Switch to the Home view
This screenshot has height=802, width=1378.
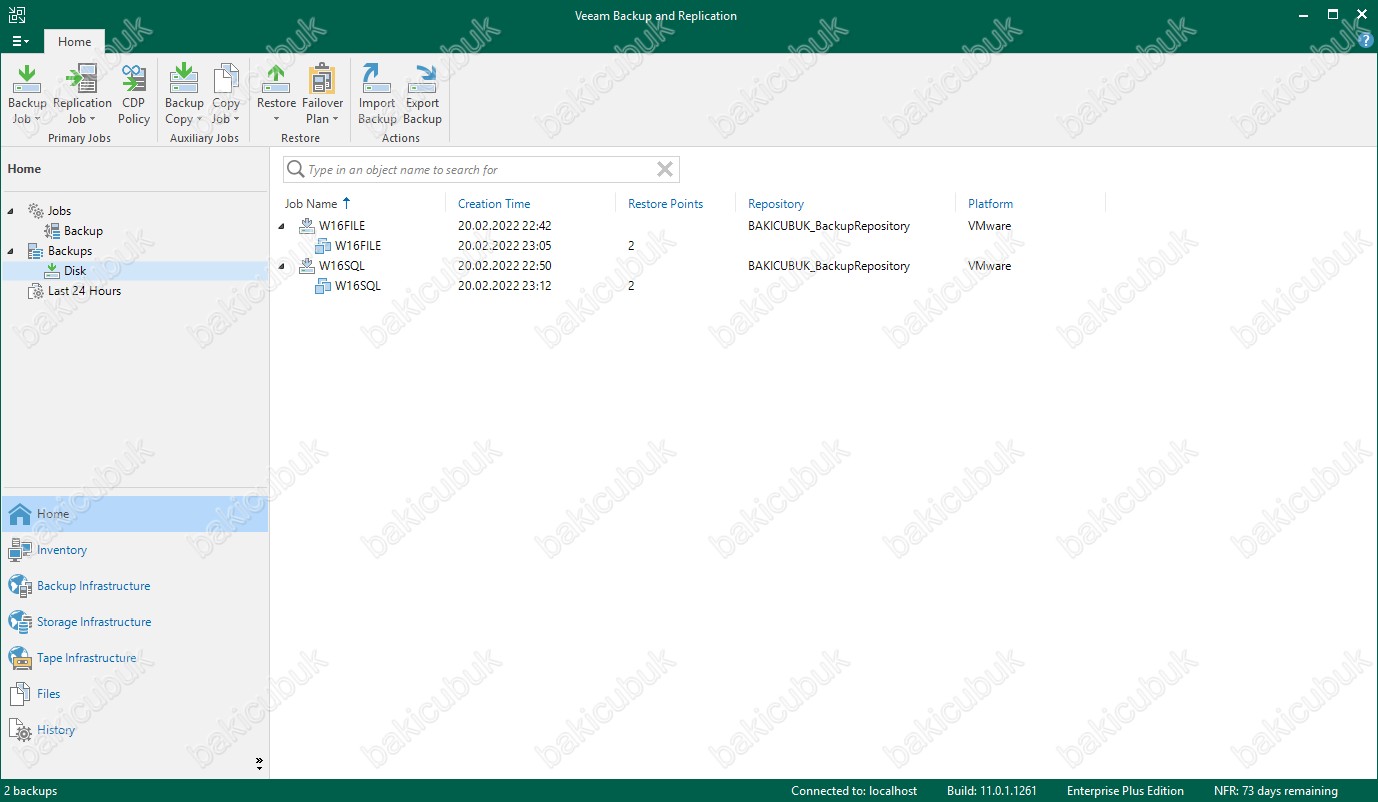(x=134, y=514)
